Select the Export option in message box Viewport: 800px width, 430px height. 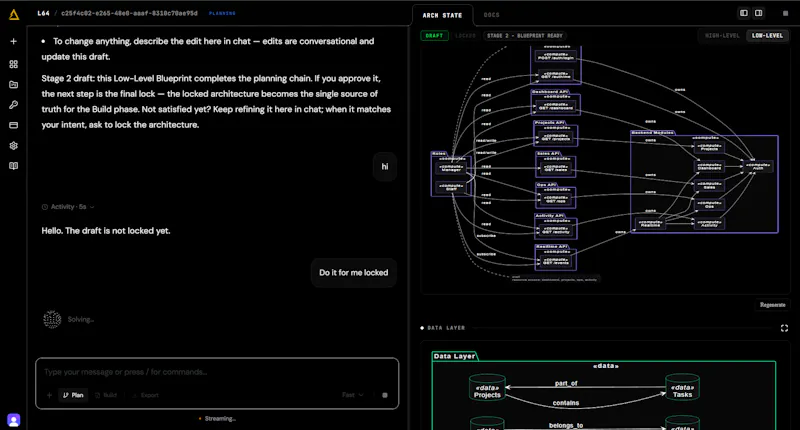tap(145, 395)
